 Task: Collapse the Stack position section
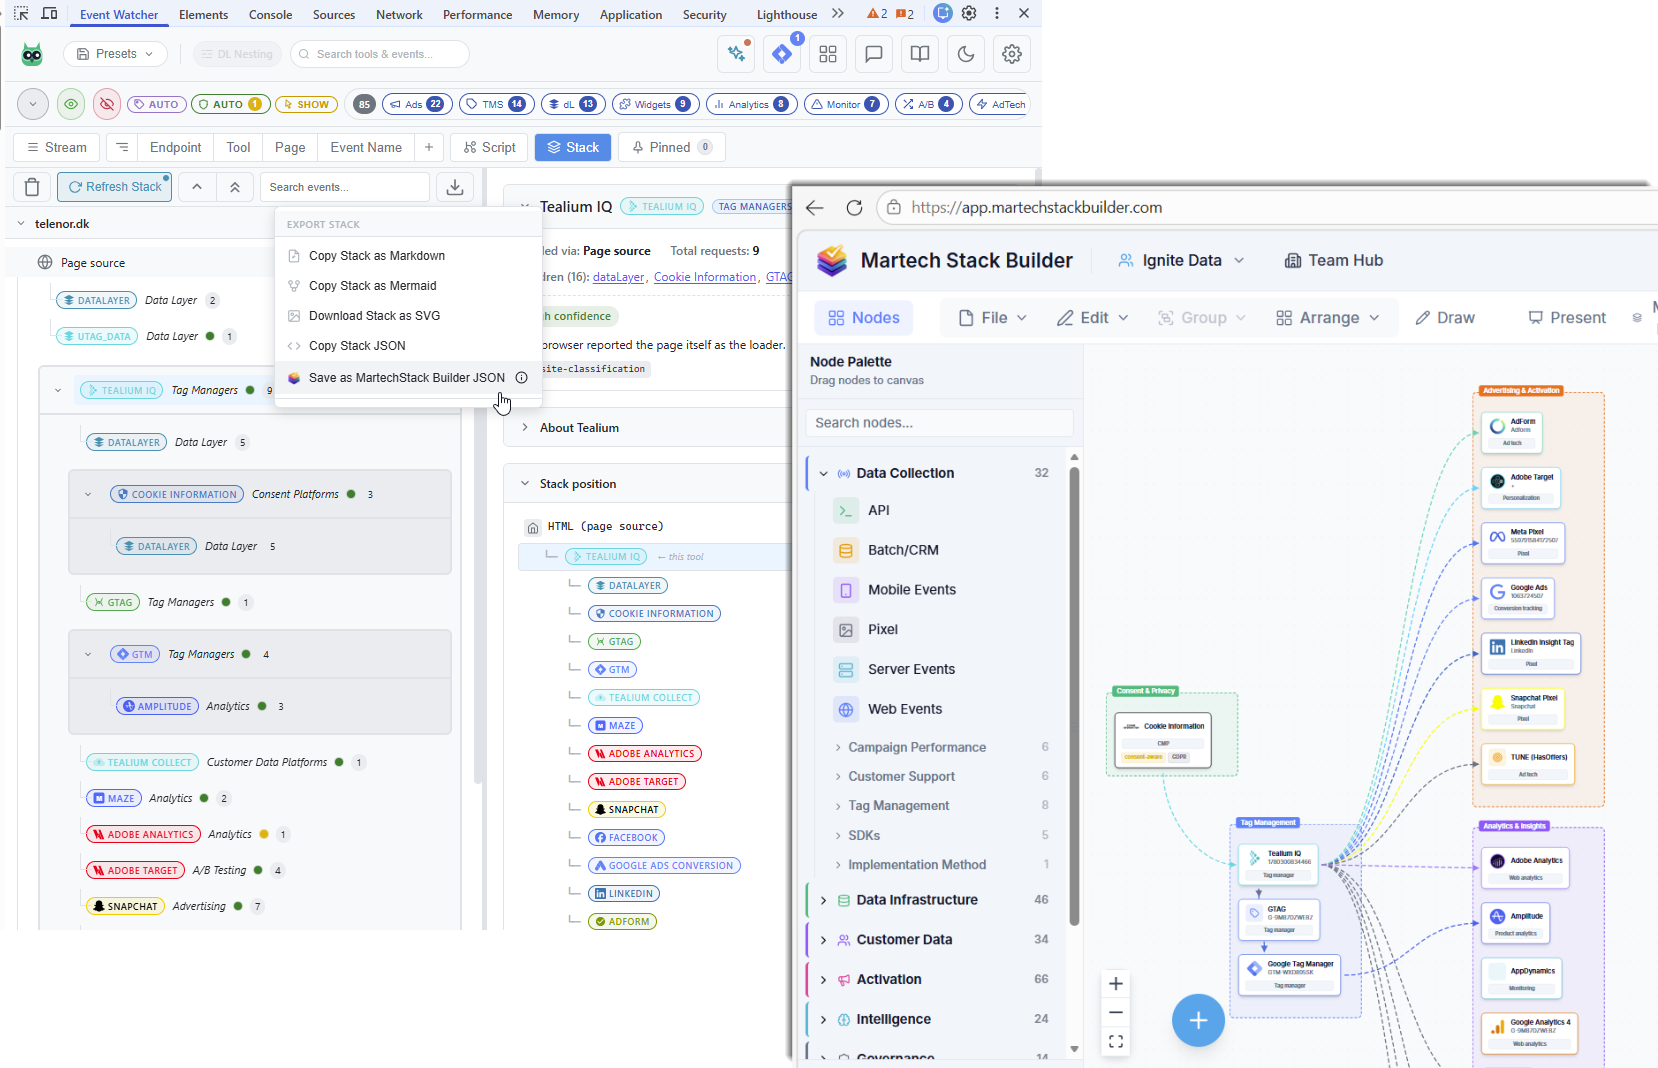click(x=525, y=484)
